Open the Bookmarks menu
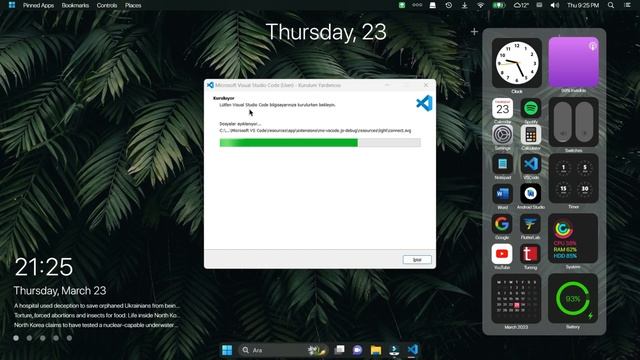The image size is (640, 360). 75,5
